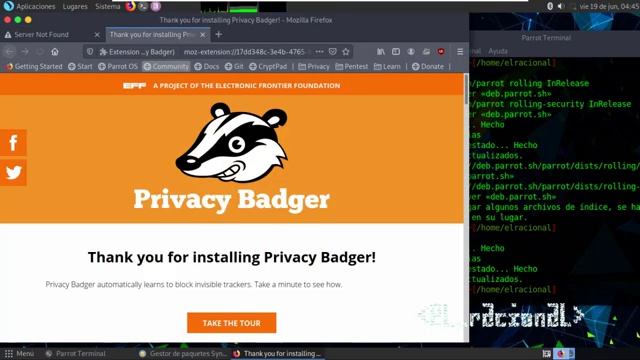Click TAKE THE TOUR button

point(231,323)
